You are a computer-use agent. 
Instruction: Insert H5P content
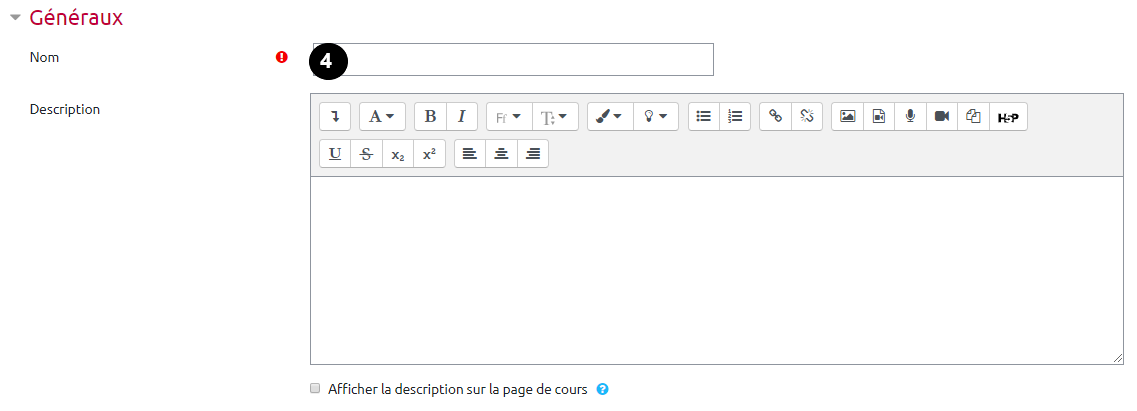[1008, 117]
